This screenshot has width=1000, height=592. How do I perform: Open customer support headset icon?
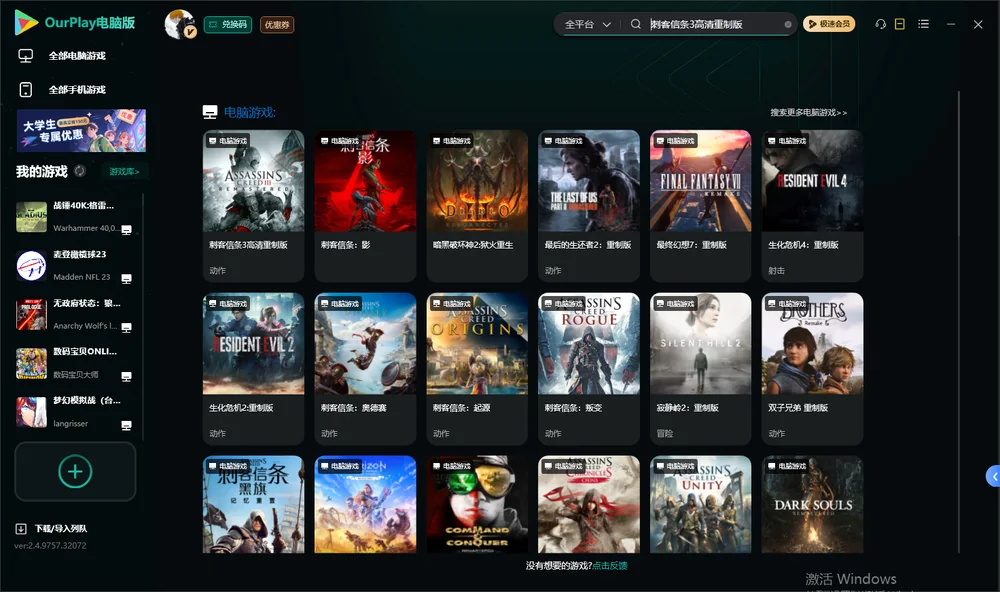coord(881,24)
